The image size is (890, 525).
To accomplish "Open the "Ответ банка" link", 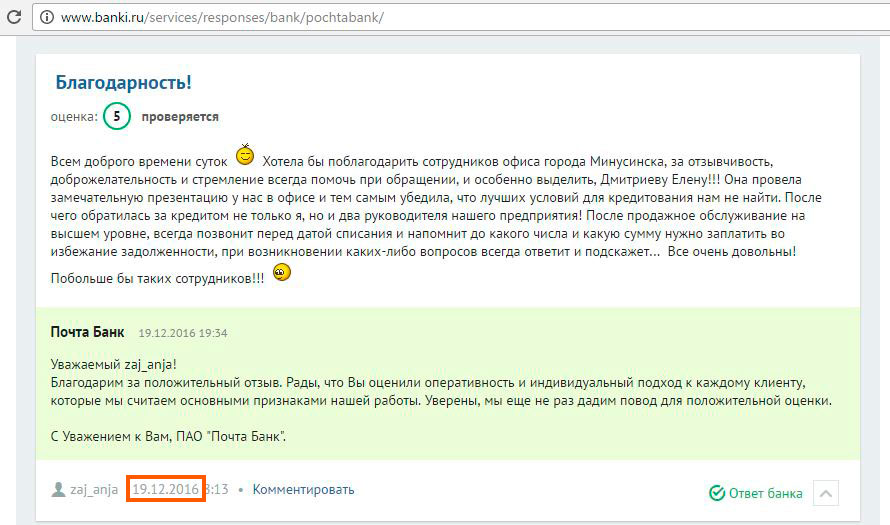I will [766, 493].
